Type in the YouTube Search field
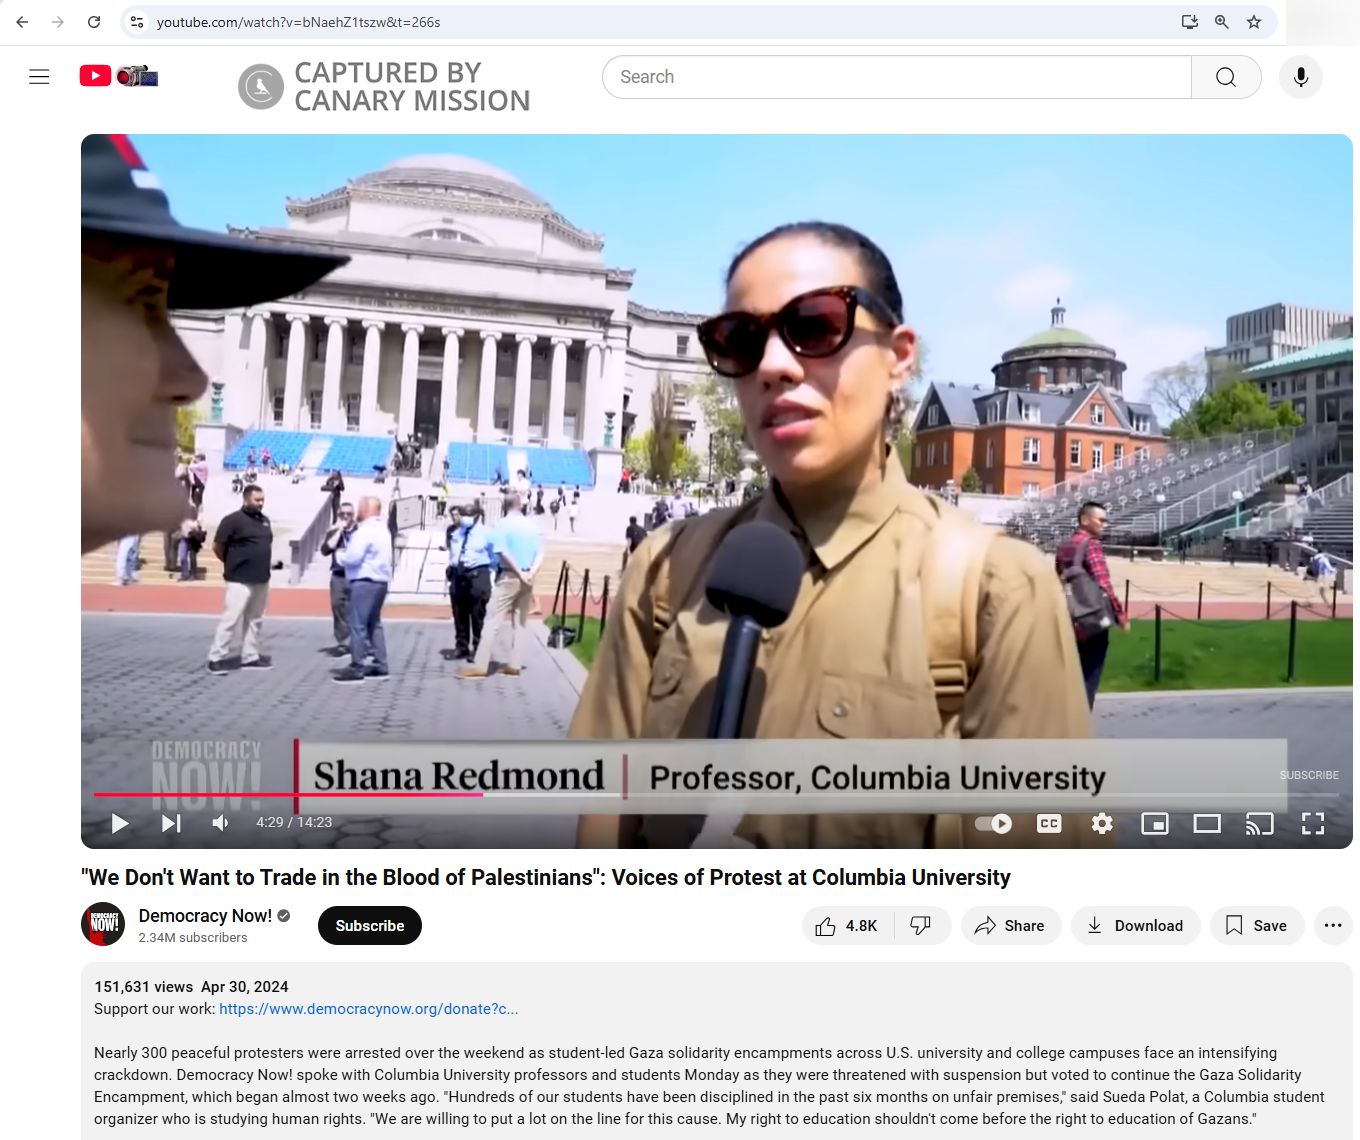Viewport: 1360px width, 1140px height. click(896, 77)
